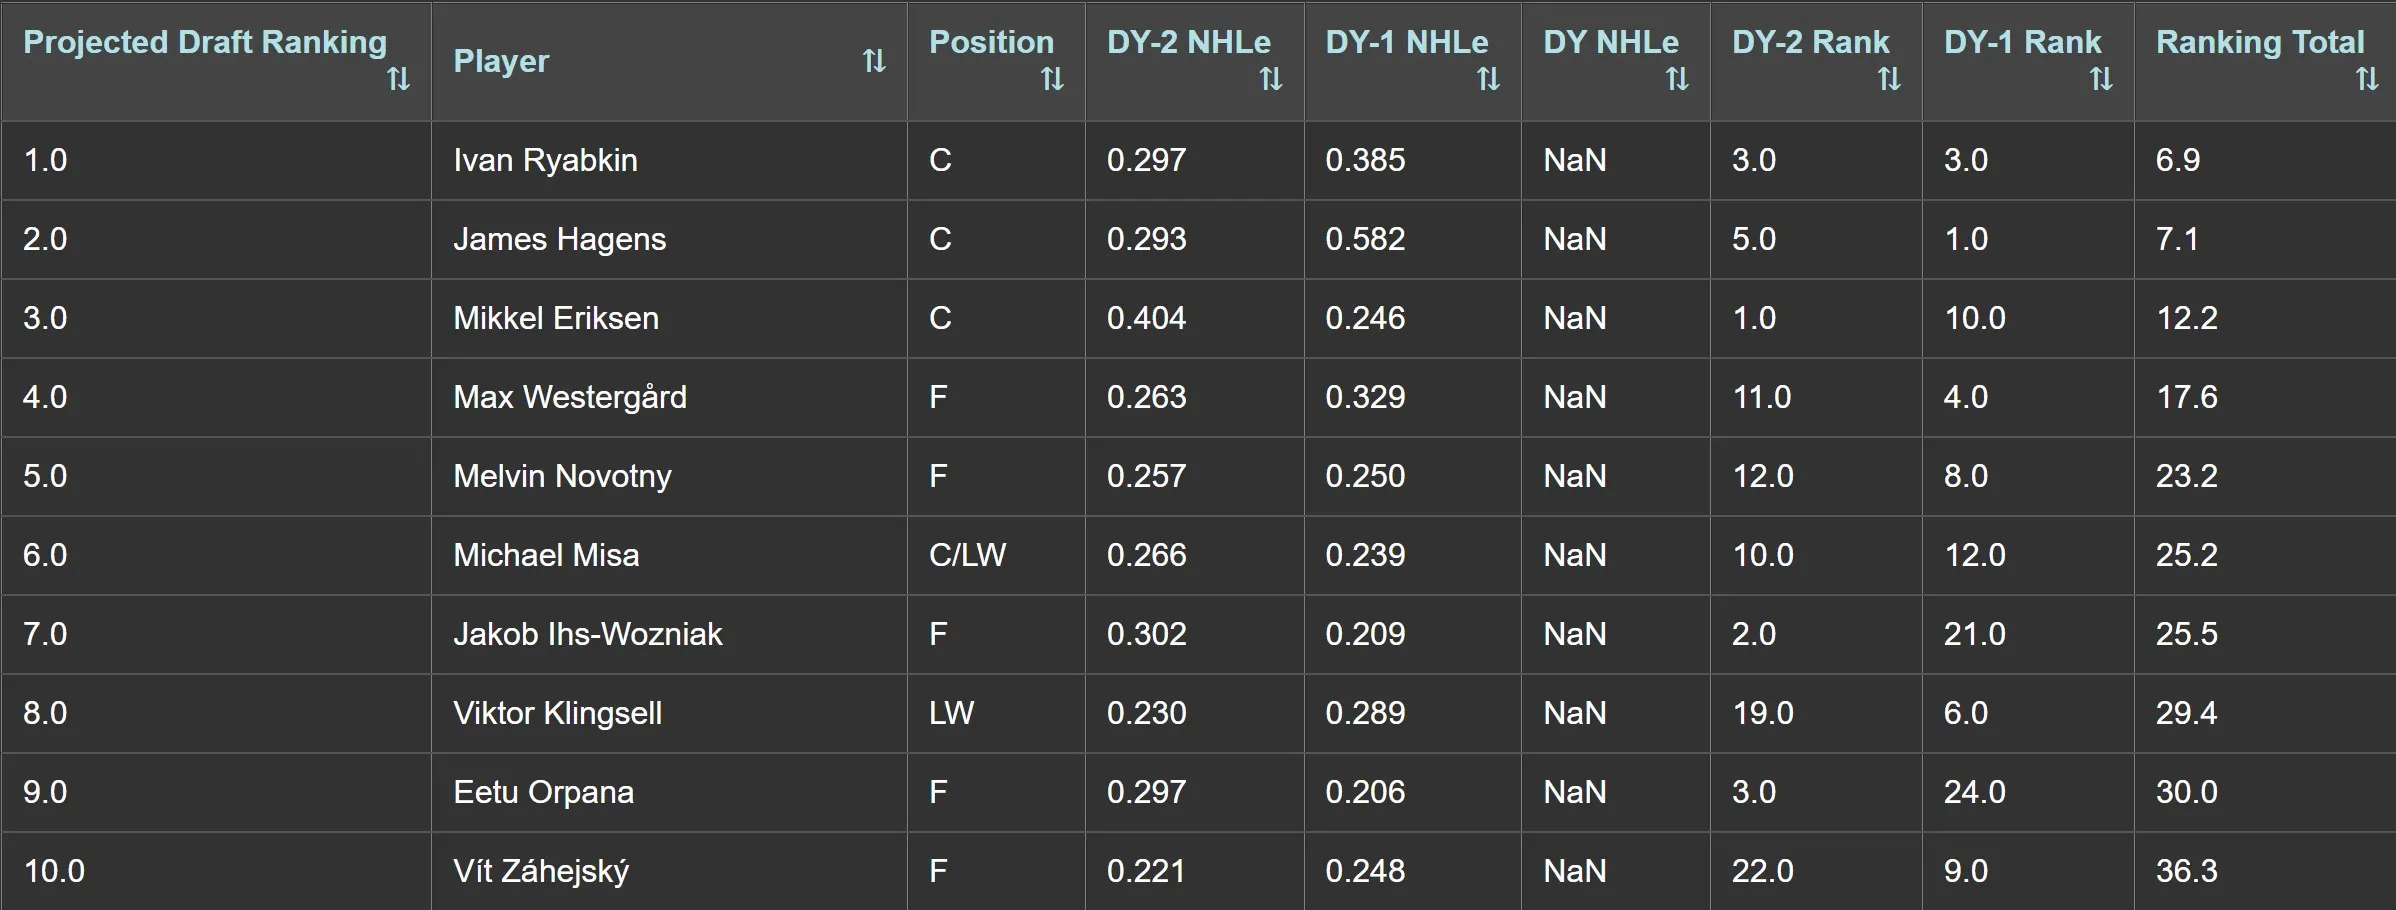This screenshot has height=910, width=2396.
Task: Click the sort arrows beside Player header
Action: click(x=873, y=60)
